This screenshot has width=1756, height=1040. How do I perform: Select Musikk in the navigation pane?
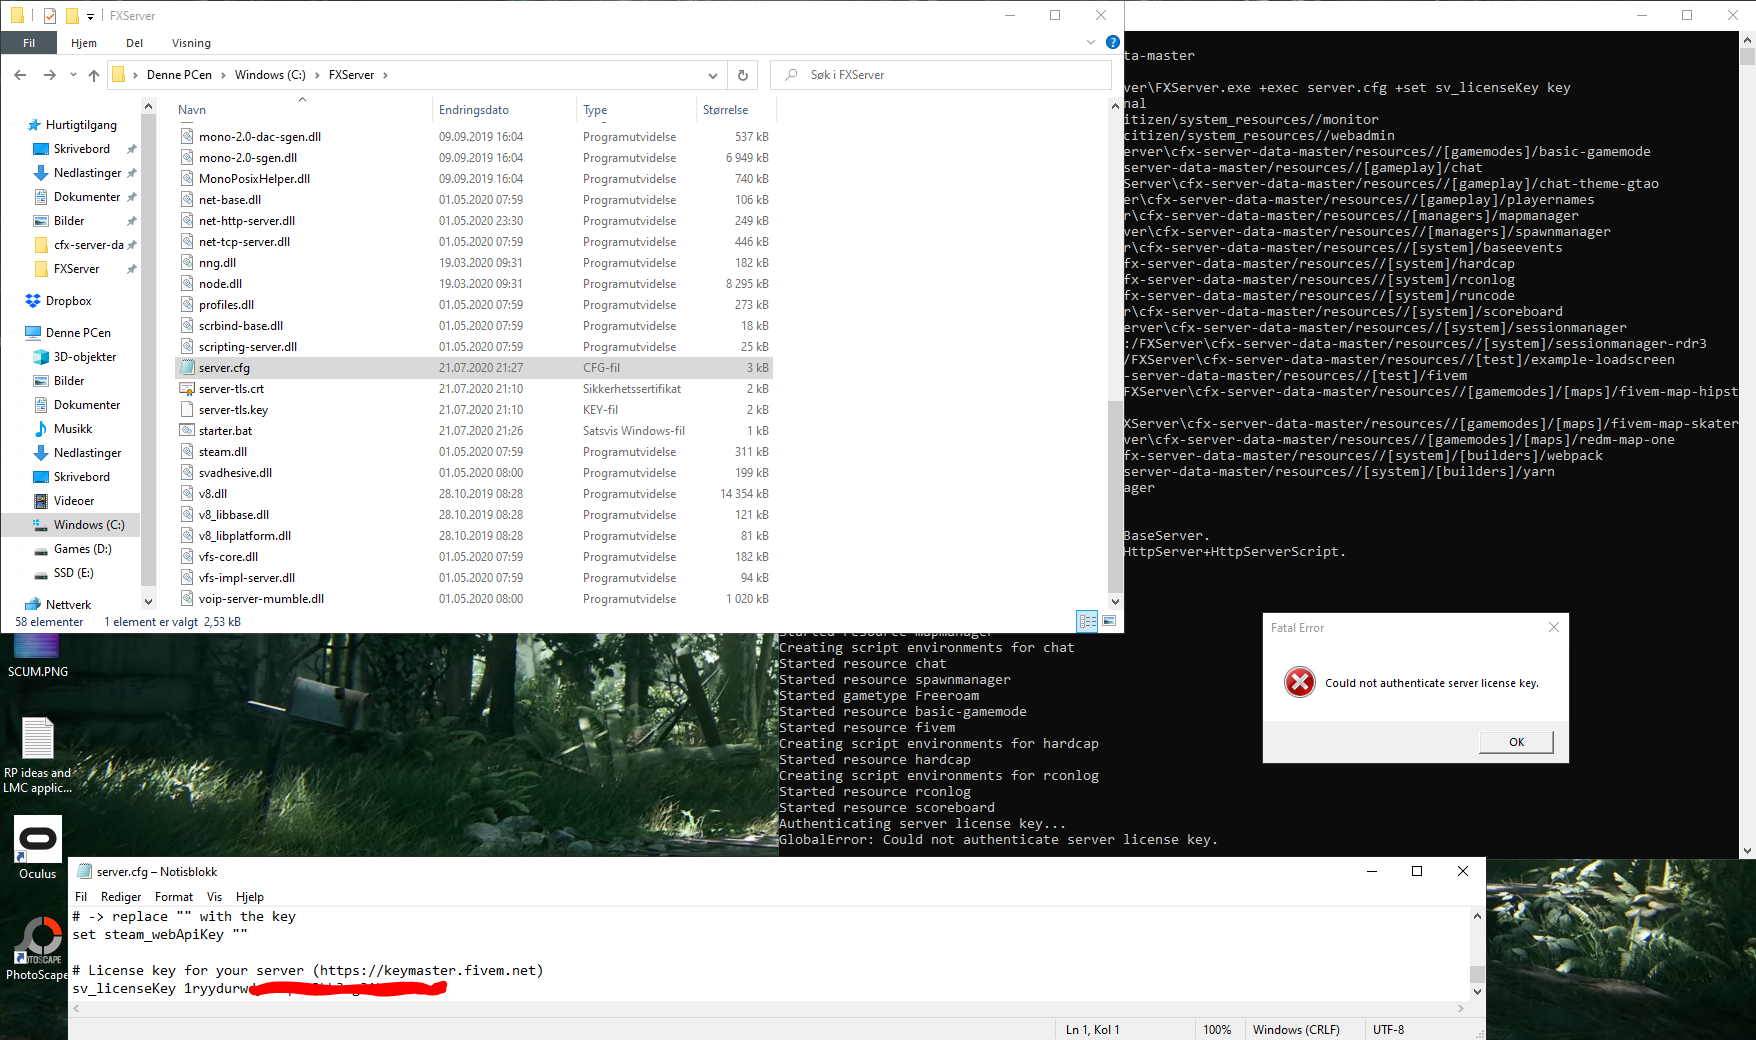click(x=73, y=429)
